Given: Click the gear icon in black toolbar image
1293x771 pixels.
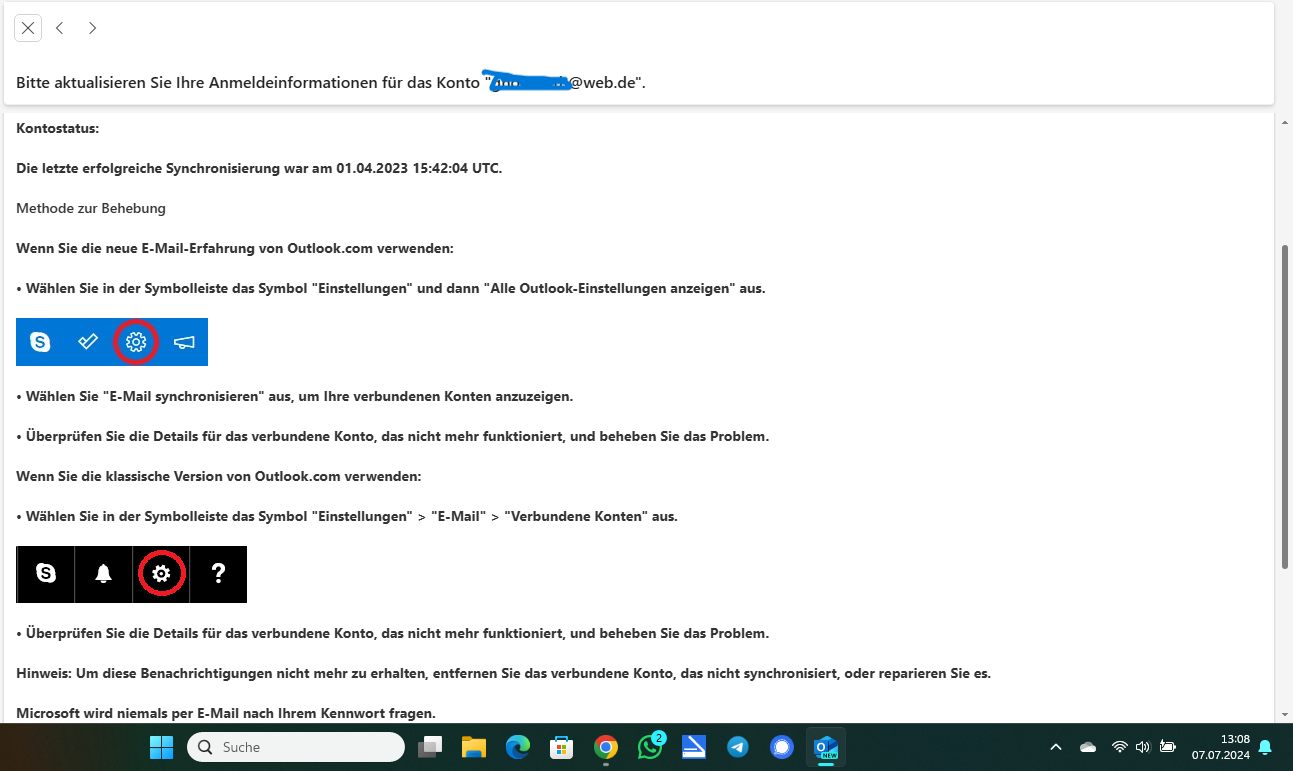Looking at the screenshot, I should [161, 573].
